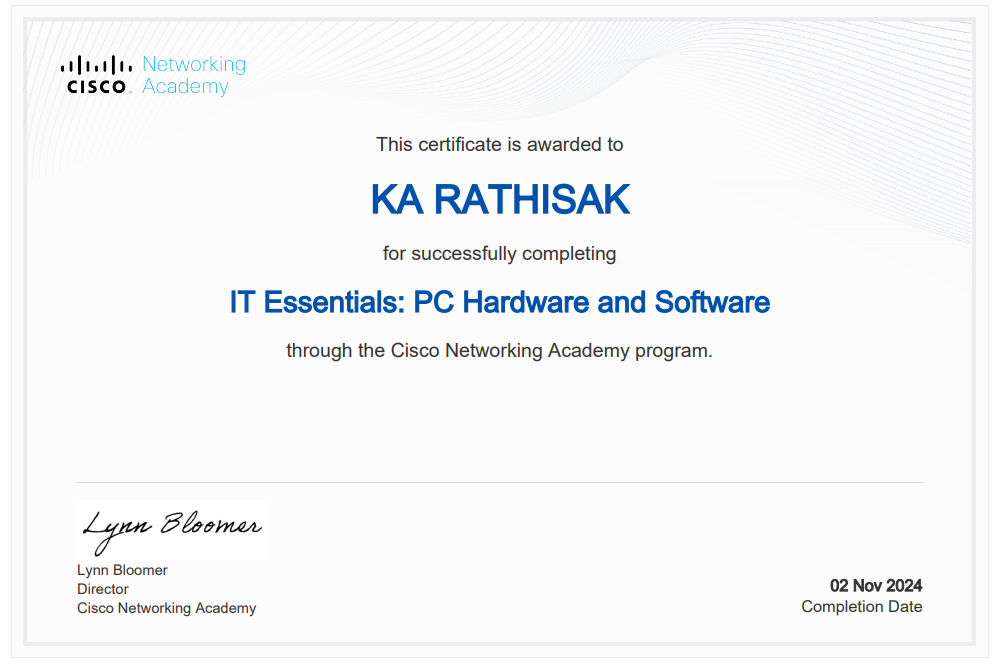Select the line 'This certificate is awarded to'
This screenshot has height=670, width=996.
pyautogui.click(x=499, y=144)
